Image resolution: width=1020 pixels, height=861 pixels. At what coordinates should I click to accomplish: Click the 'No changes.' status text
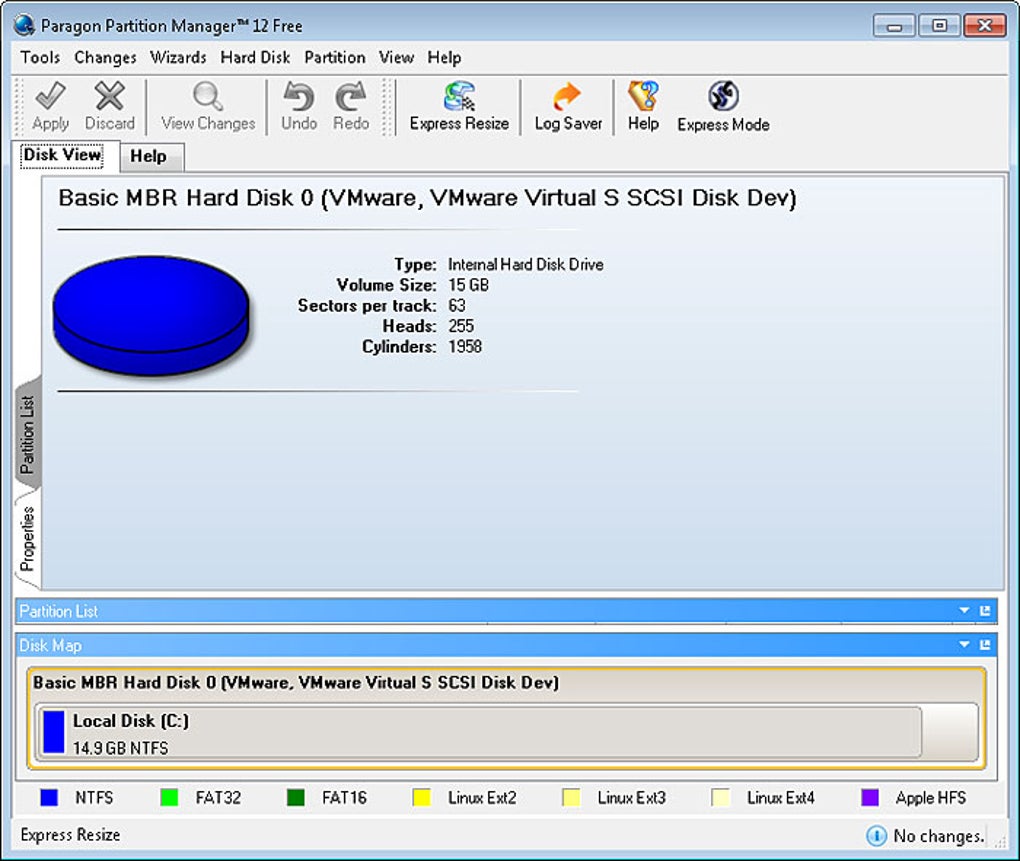coord(939,836)
